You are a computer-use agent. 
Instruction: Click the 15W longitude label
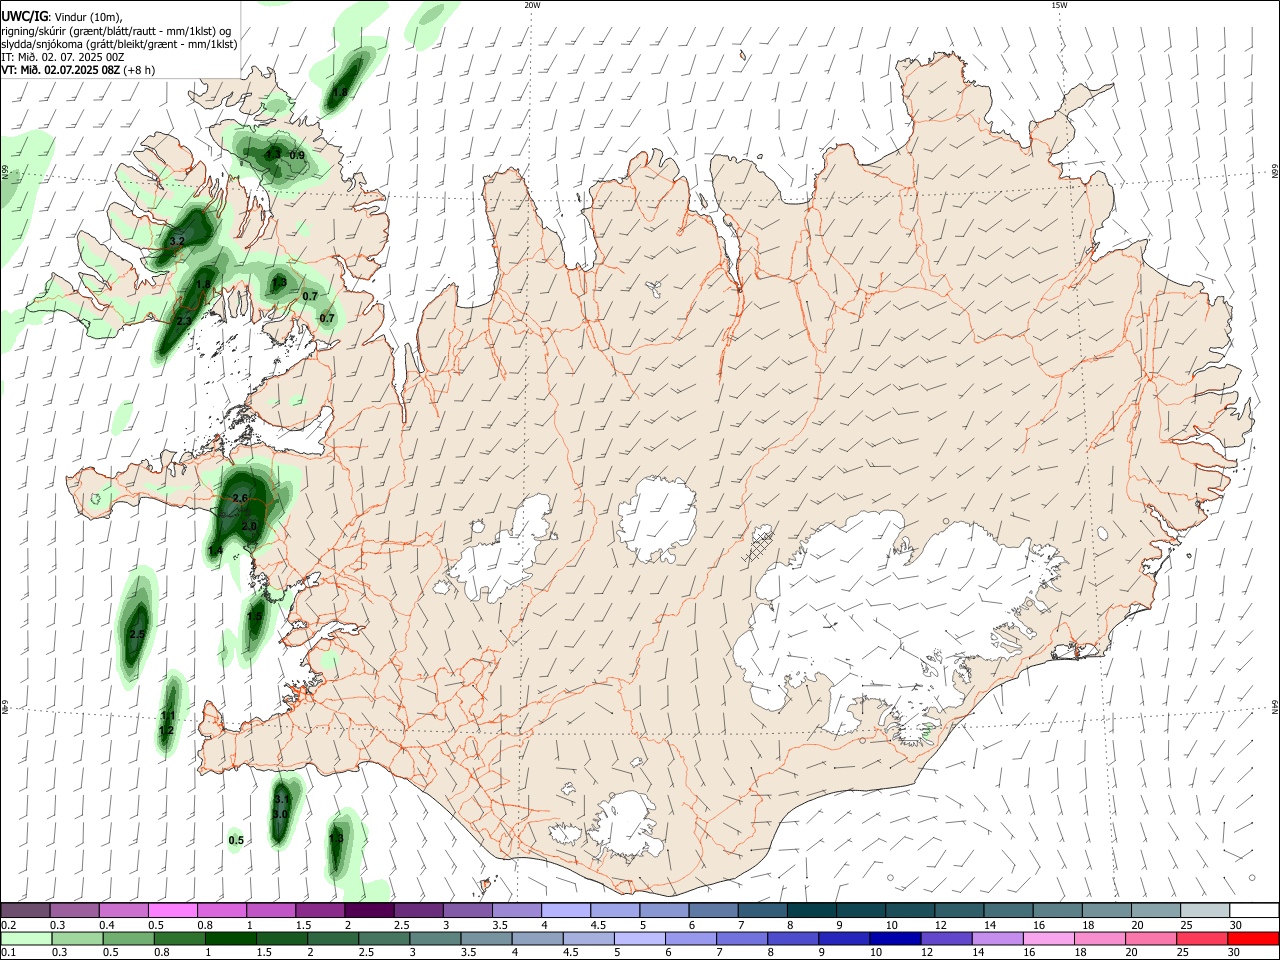(1059, 5)
